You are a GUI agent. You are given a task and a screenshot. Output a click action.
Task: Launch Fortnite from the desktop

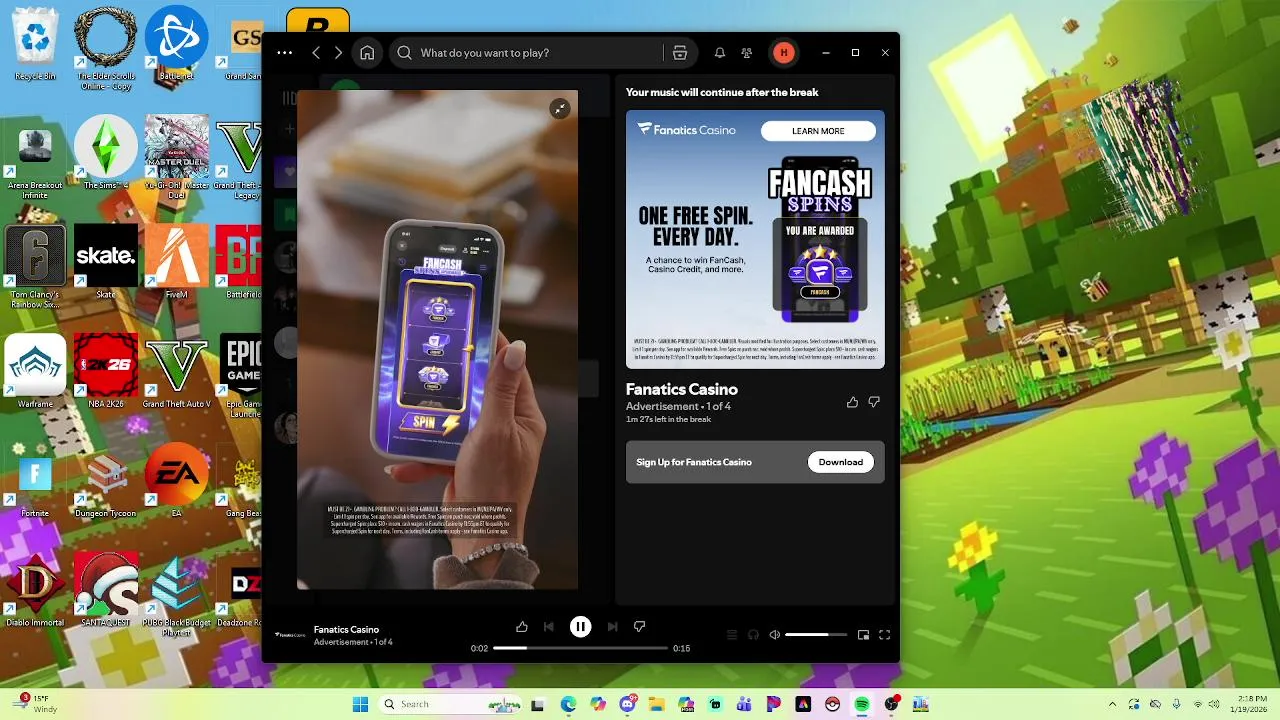pos(35,481)
